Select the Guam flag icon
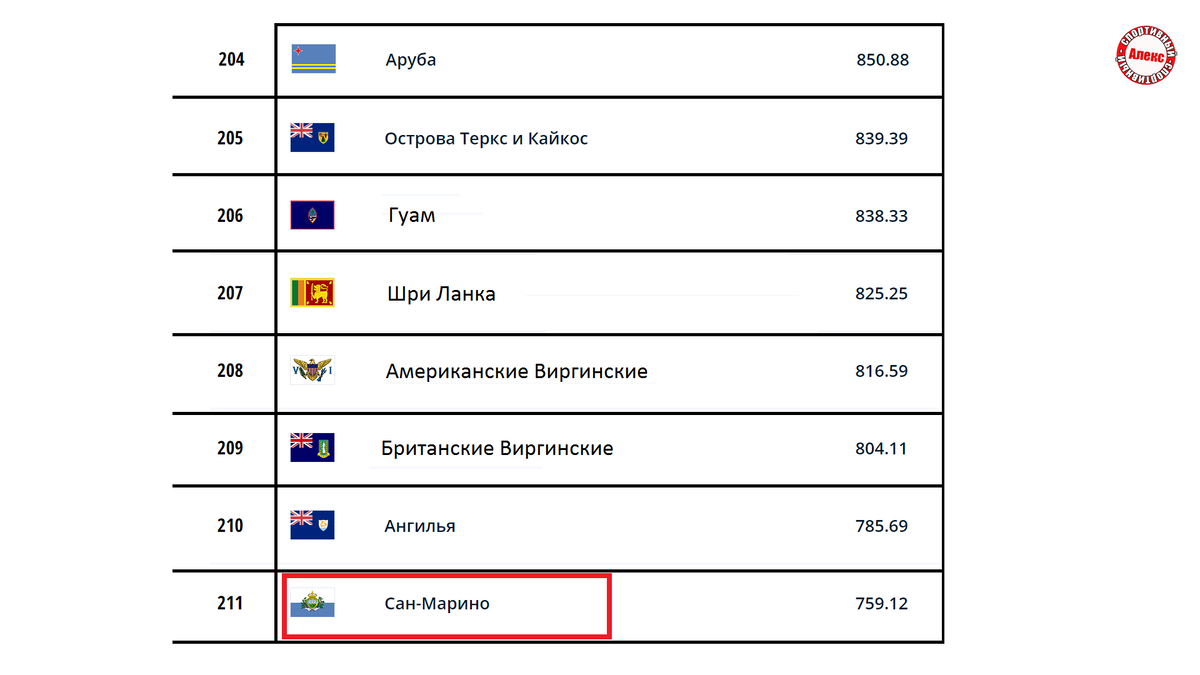Screen dimensions: 1200x675 [x=312, y=215]
